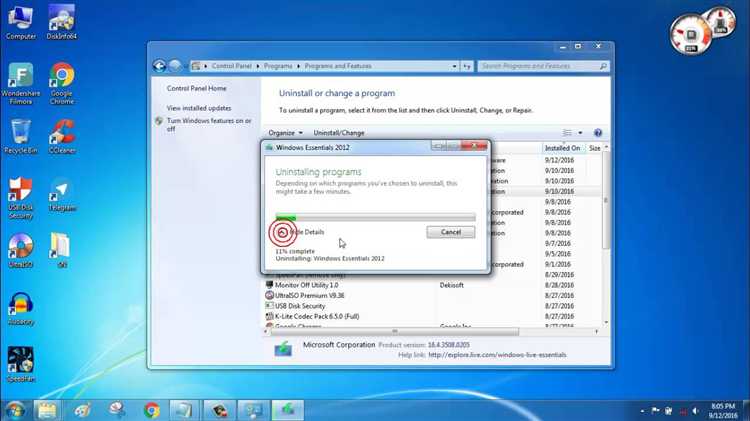Open the Windows Start menu orb
The width and height of the screenshot is (750, 421).
pos(15,410)
